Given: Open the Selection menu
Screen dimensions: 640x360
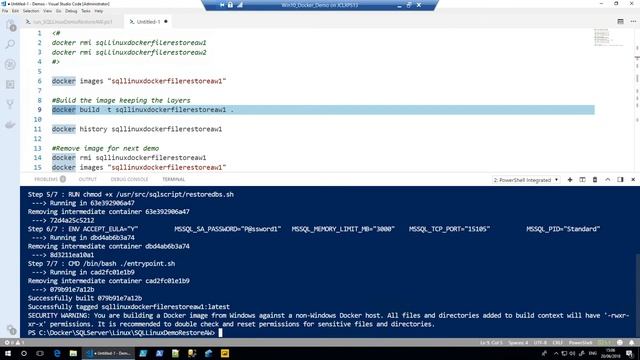Looking at the screenshot, I should (x=31, y=11).
